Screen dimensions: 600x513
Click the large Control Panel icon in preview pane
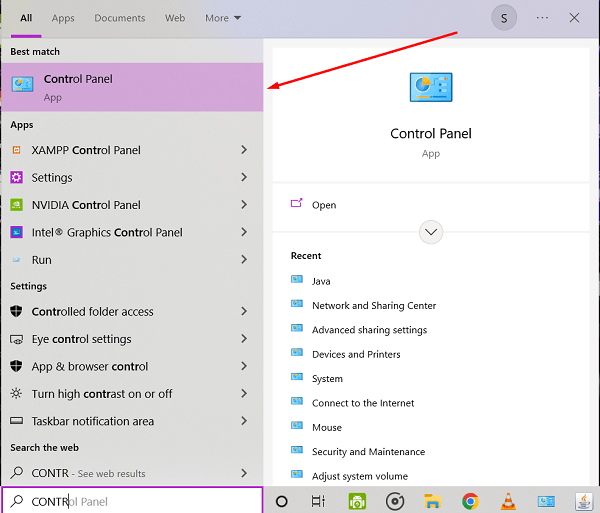[431, 87]
